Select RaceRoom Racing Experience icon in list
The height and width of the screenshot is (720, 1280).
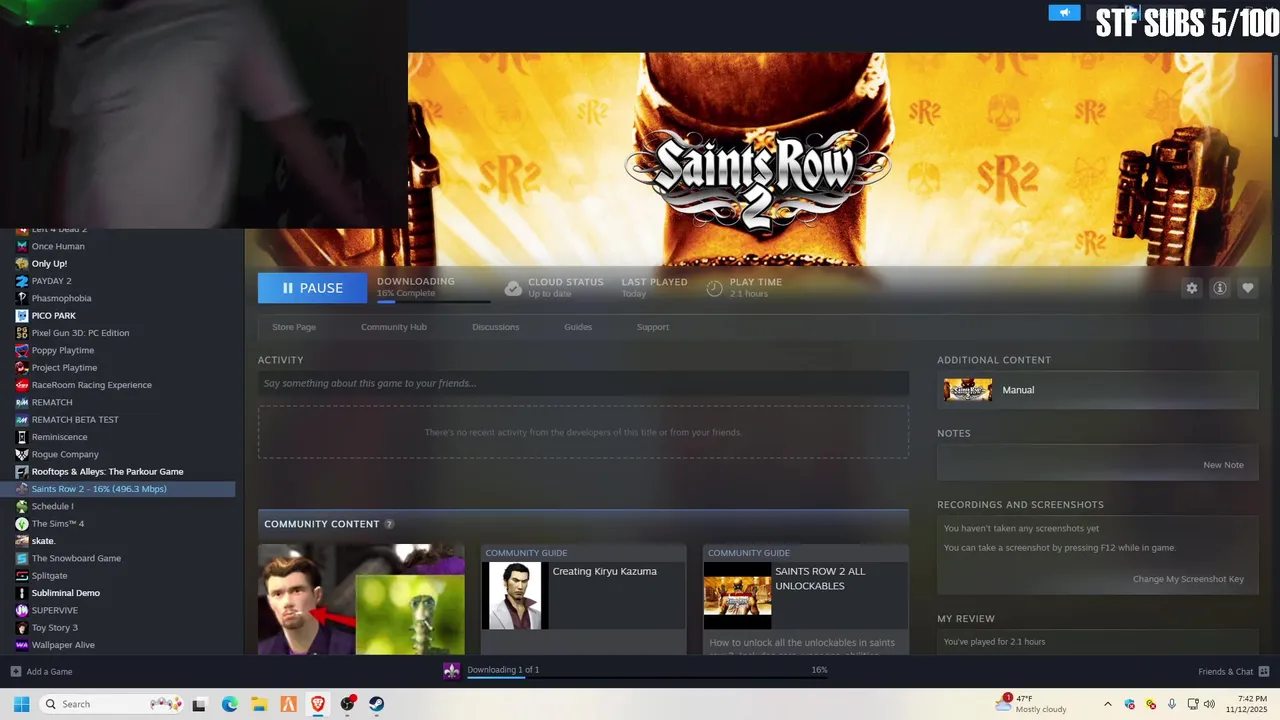pyautogui.click(x=22, y=385)
